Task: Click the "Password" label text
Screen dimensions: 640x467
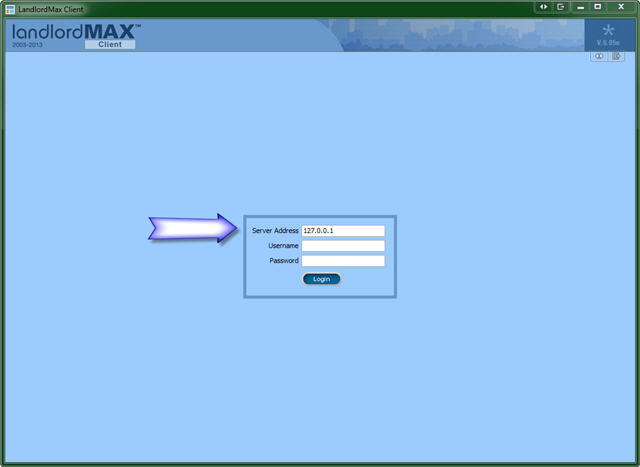Action: [x=284, y=261]
